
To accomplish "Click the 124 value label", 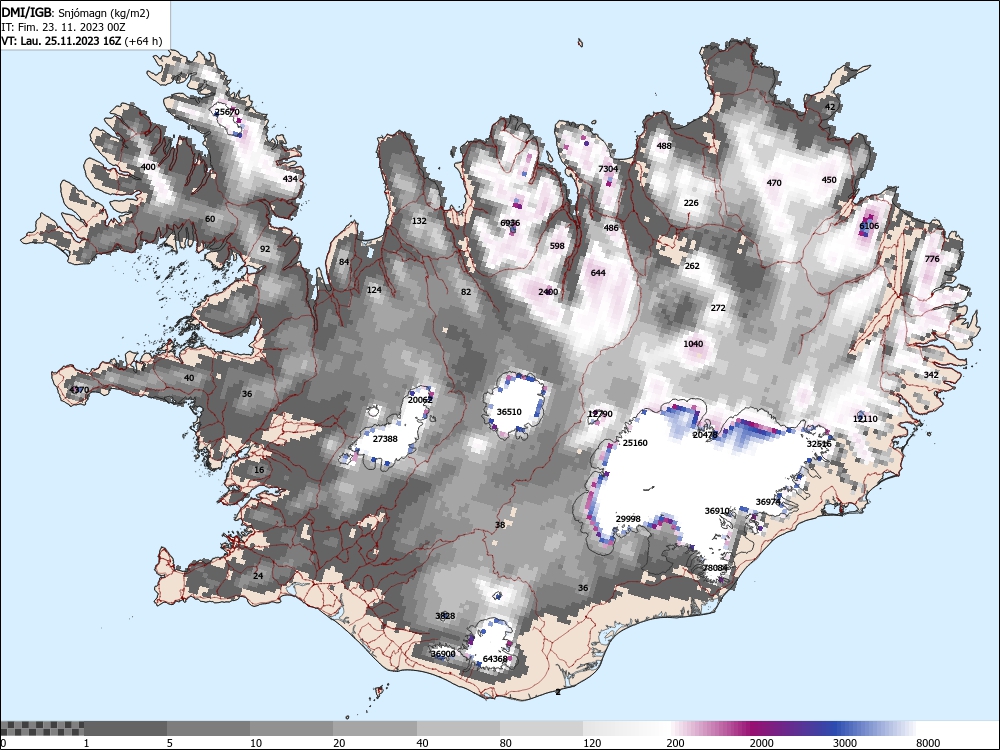I will click(374, 290).
